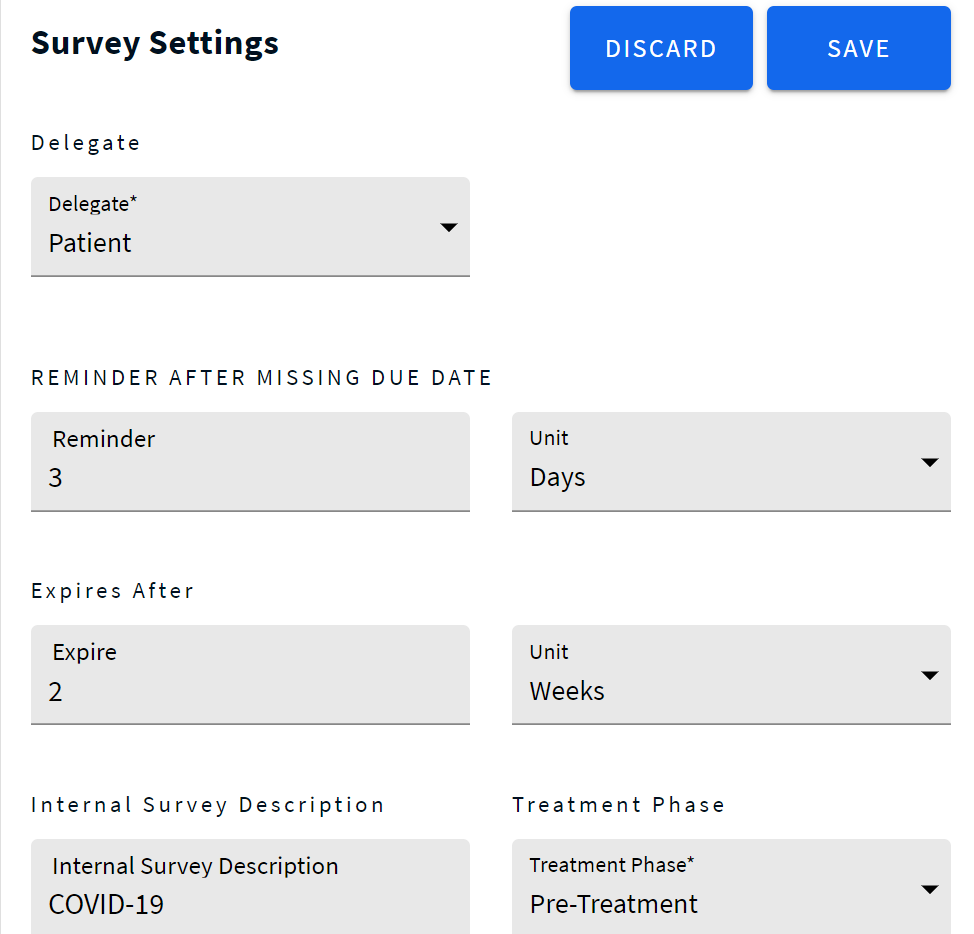The image size is (974, 934).
Task: Focus the COVID-19 description field
Action: (250, 904)
